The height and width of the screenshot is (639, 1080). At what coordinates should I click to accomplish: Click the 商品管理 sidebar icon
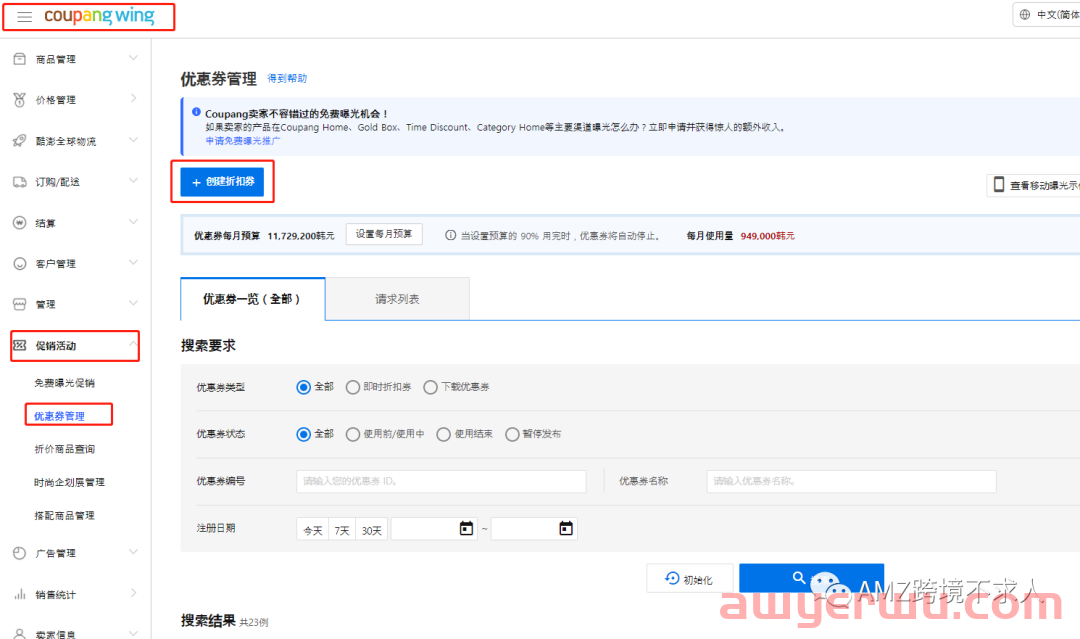[x=19, y=59]
